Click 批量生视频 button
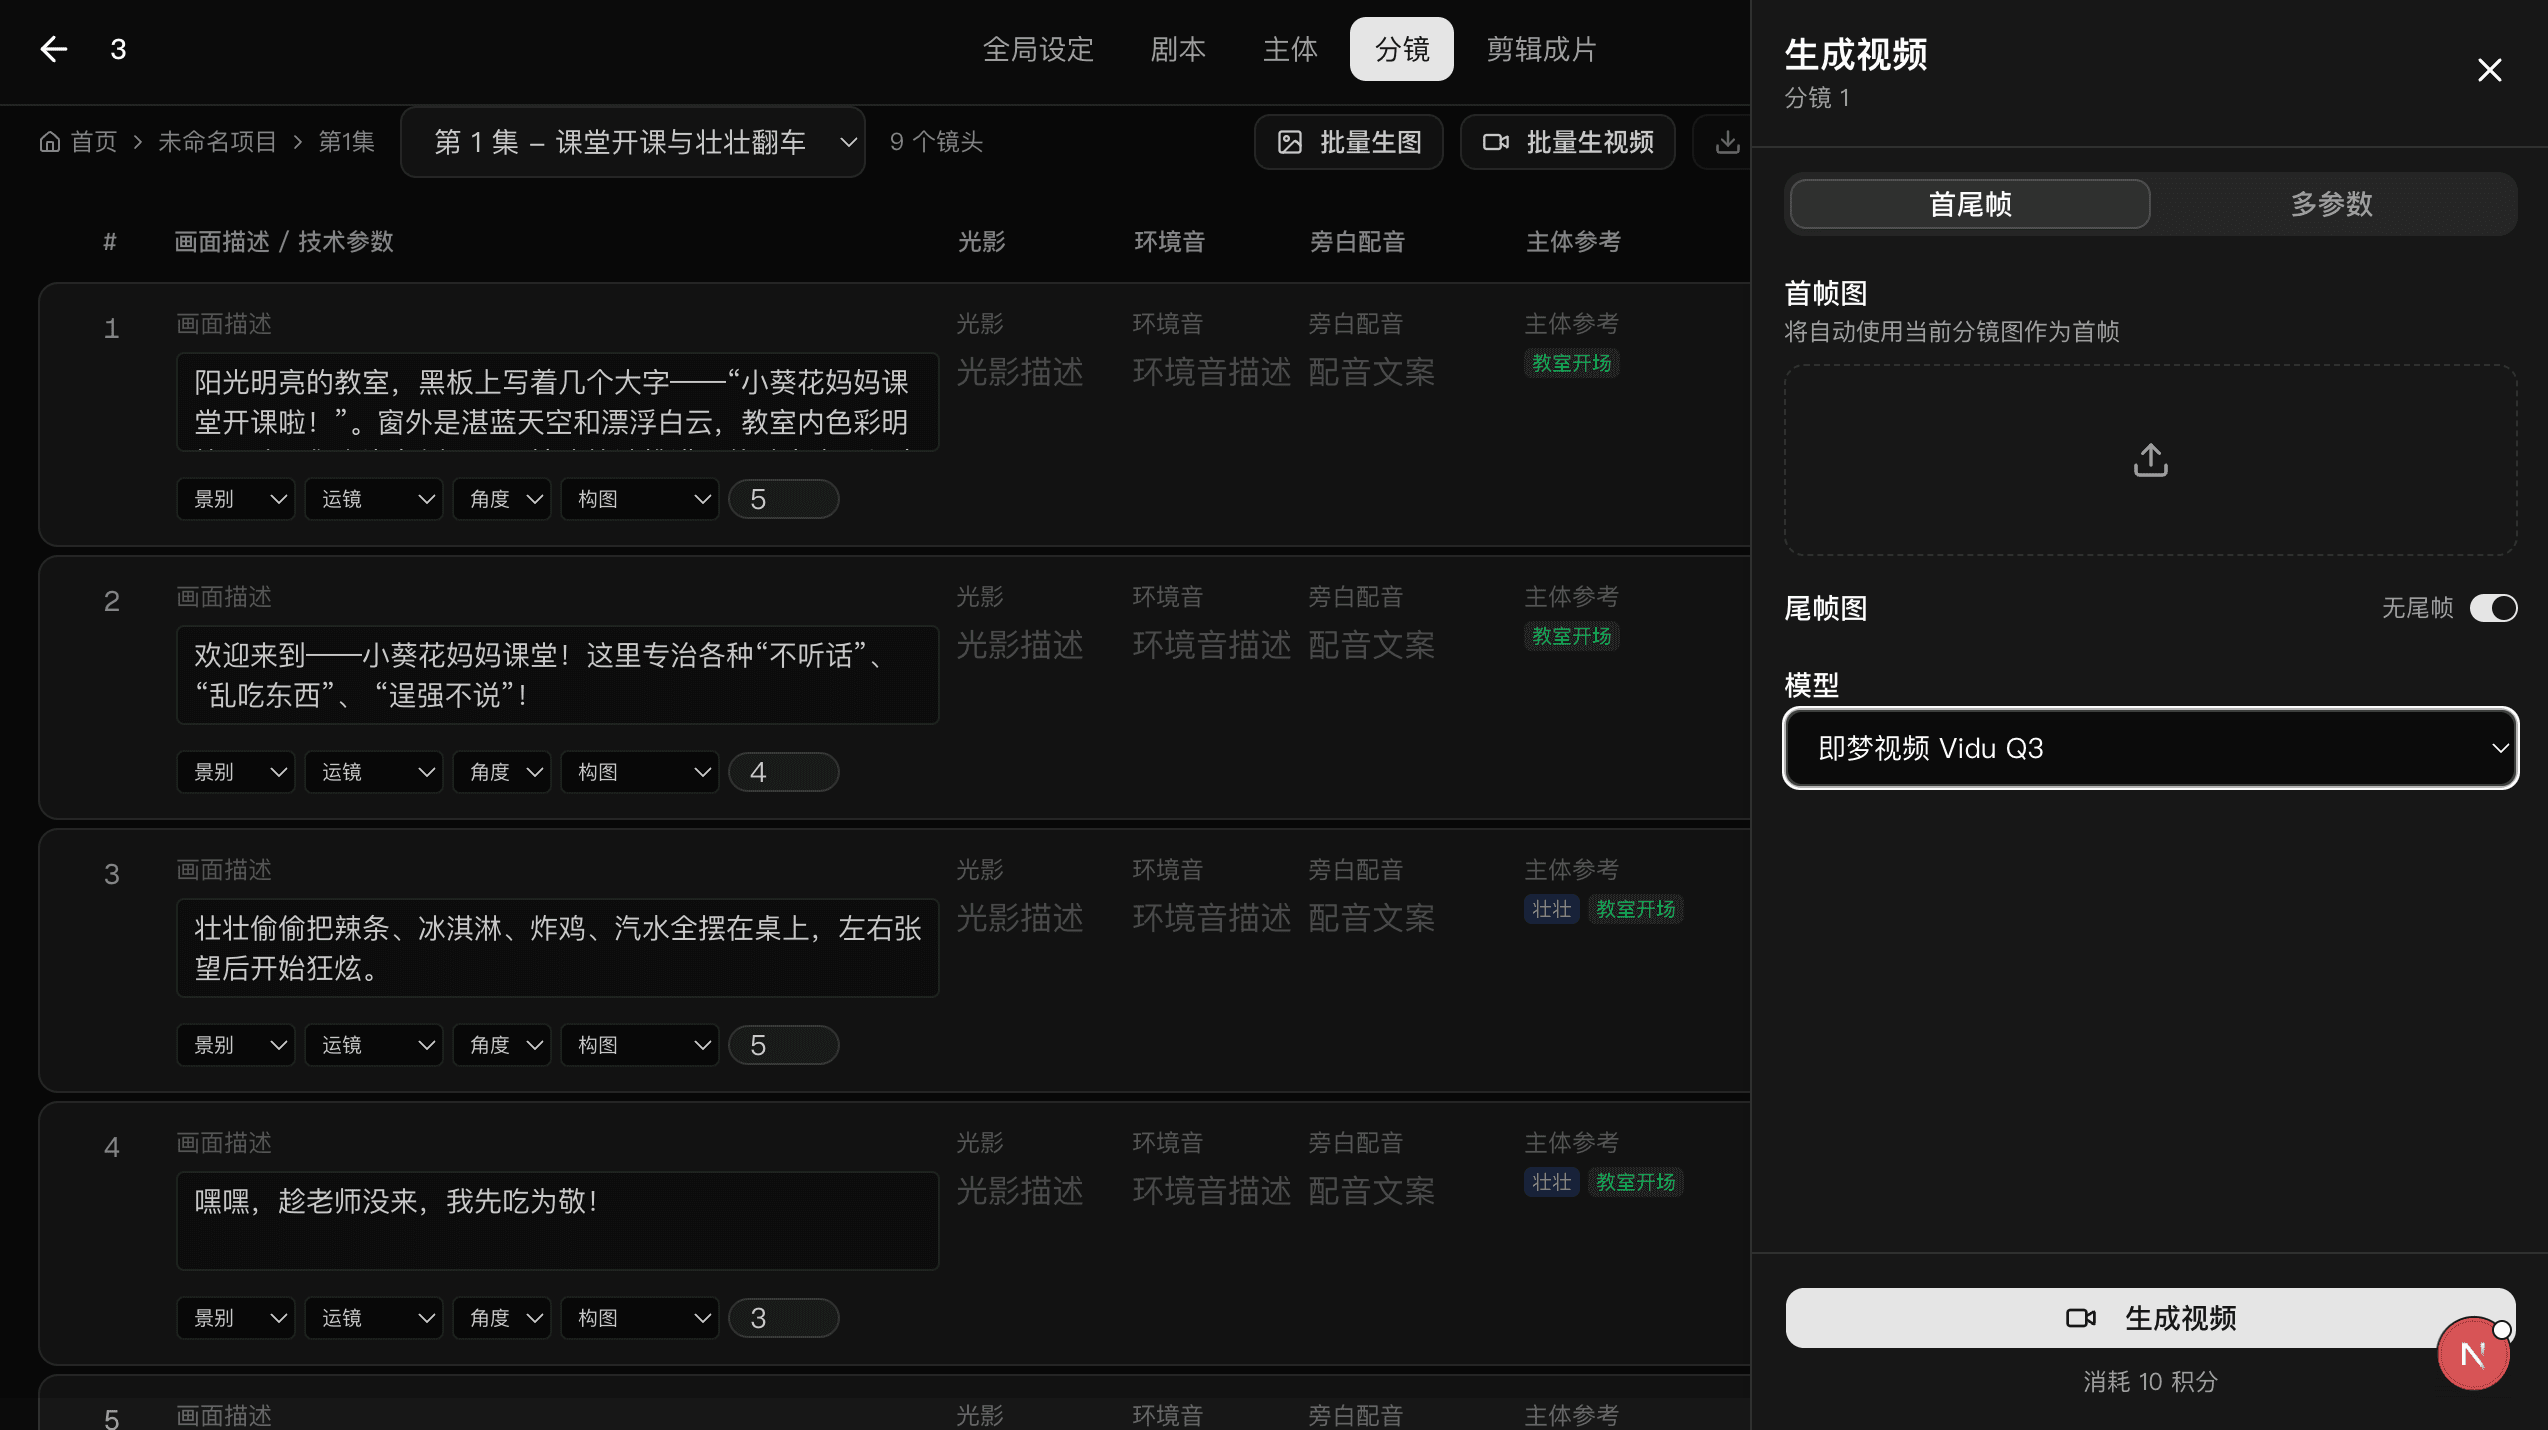The height and width of the screenshot is (1430, 2548). click(1568, 142)
